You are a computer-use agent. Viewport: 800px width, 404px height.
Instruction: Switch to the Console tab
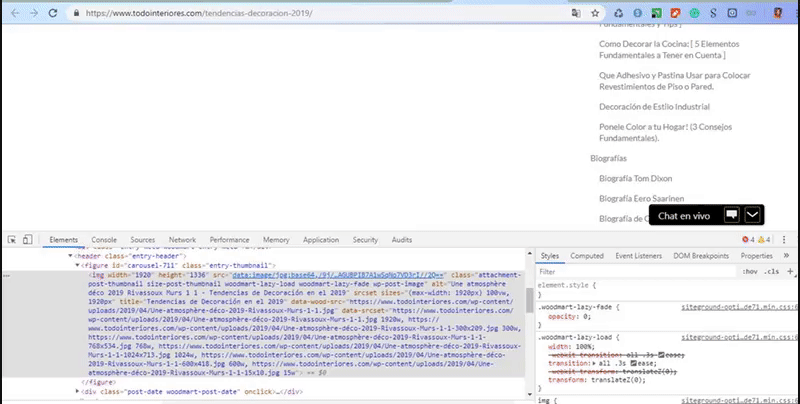click(x=104, y=240)
